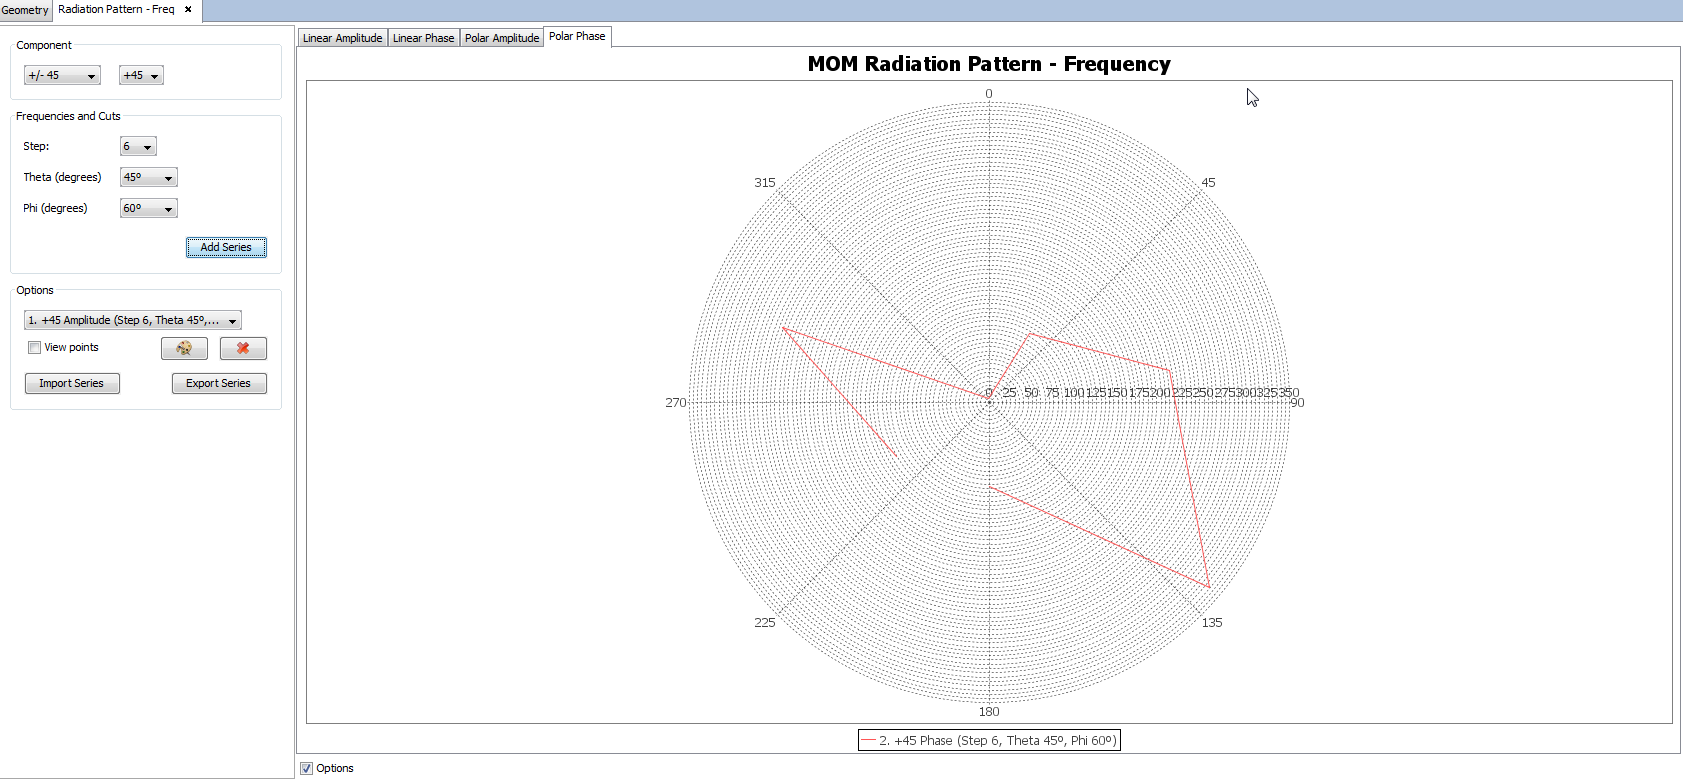Open the +45 polarization dropdown
This screenshot has height=781, width=1683.
pyautogui.click(x=141, y=76)
